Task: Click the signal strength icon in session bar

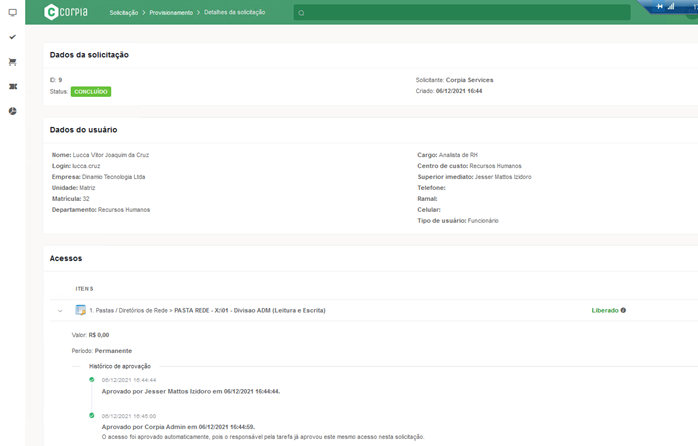Action: pos(671,6)
